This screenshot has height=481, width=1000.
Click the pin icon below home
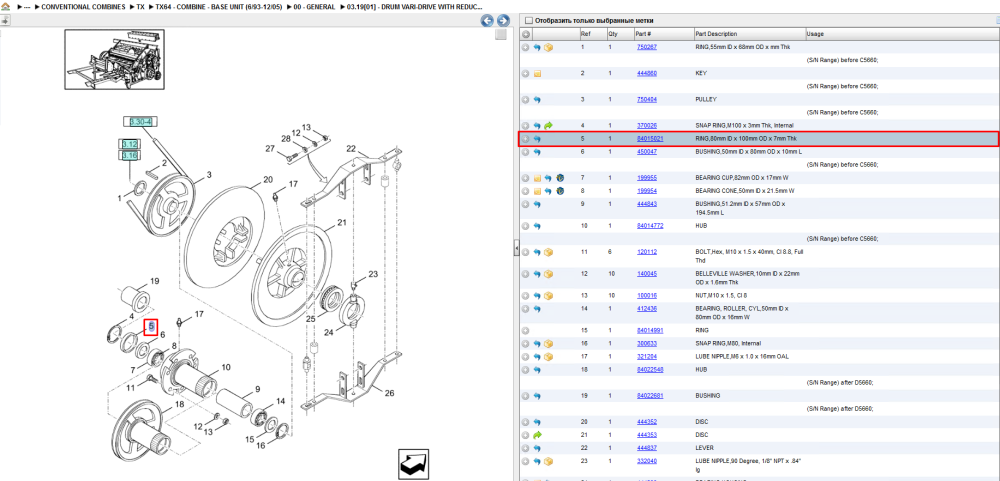[x=5, y=20]
